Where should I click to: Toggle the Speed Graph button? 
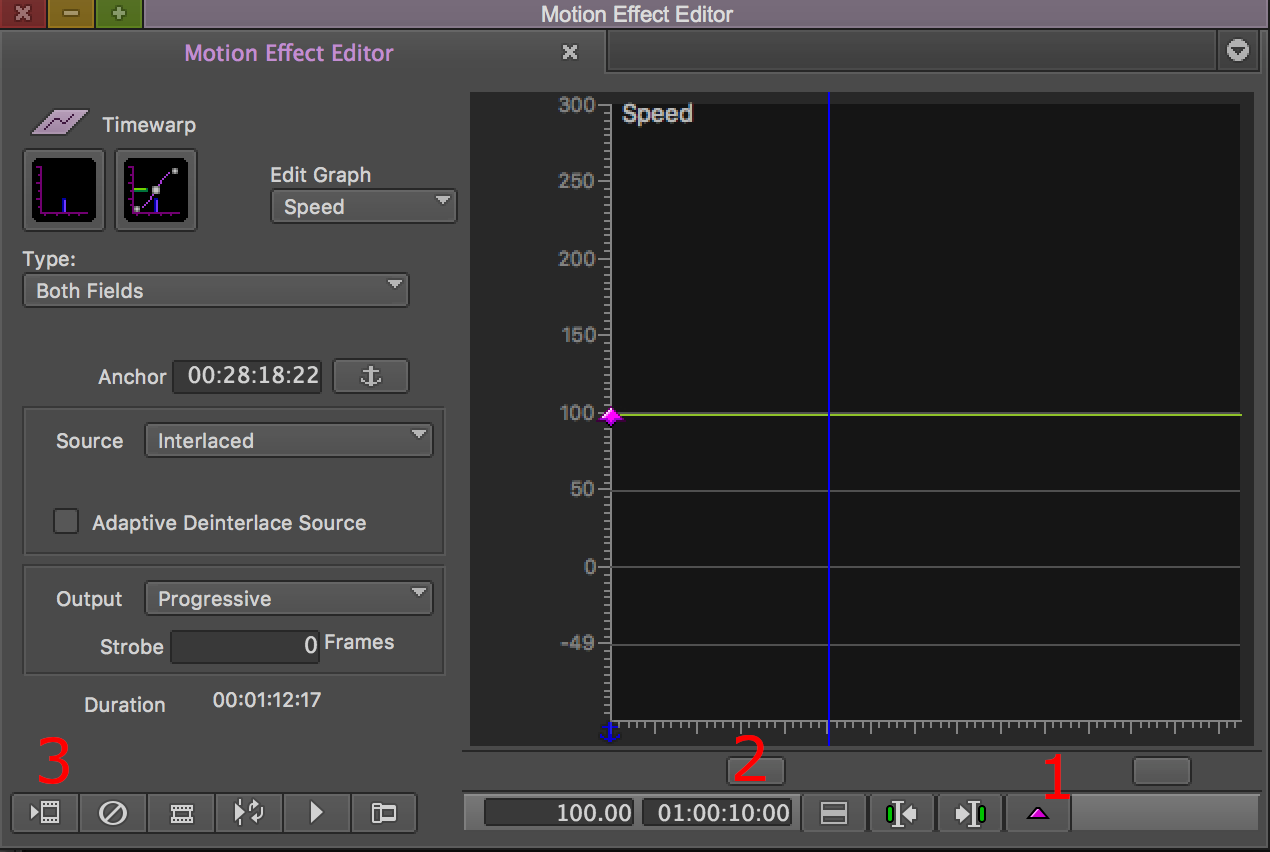[64, 190]
